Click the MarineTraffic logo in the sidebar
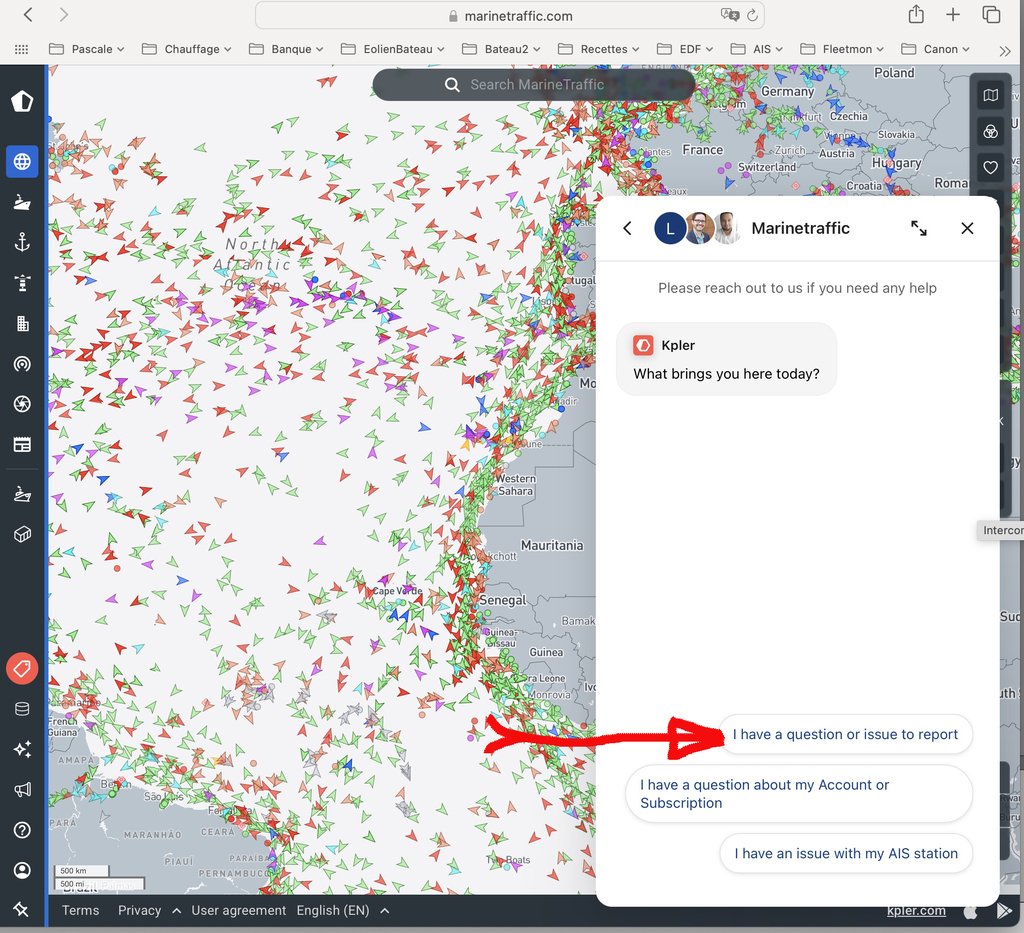This screenshot has width=1024, height=933. 22,101
